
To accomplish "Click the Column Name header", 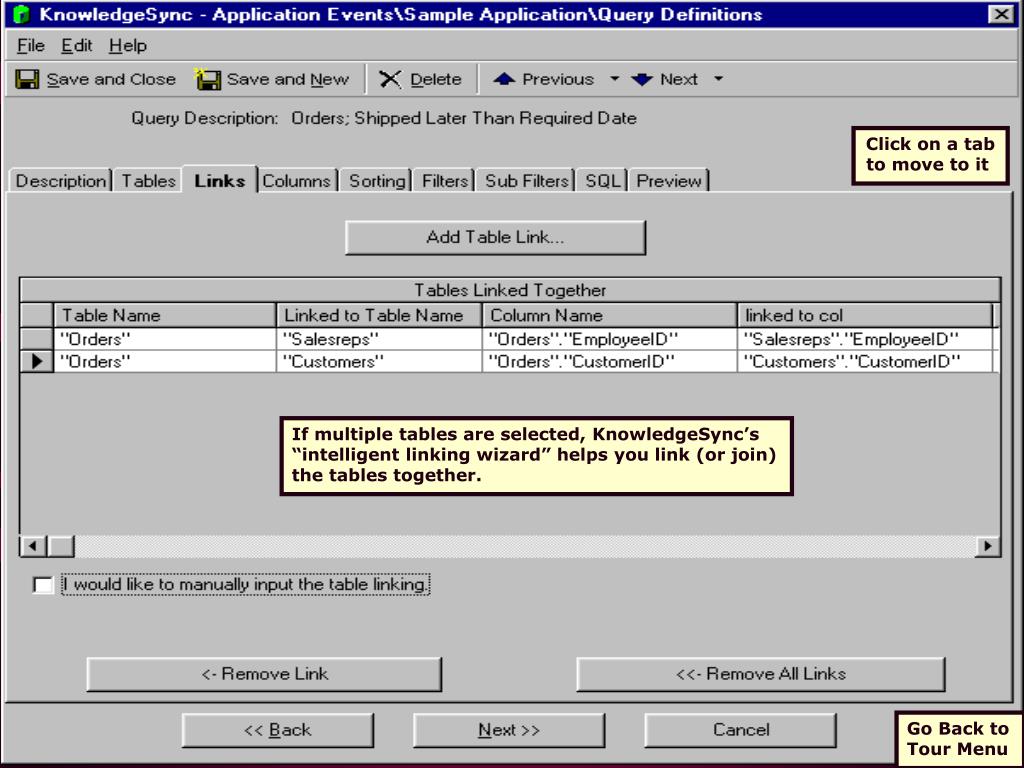I will [609, 315].
